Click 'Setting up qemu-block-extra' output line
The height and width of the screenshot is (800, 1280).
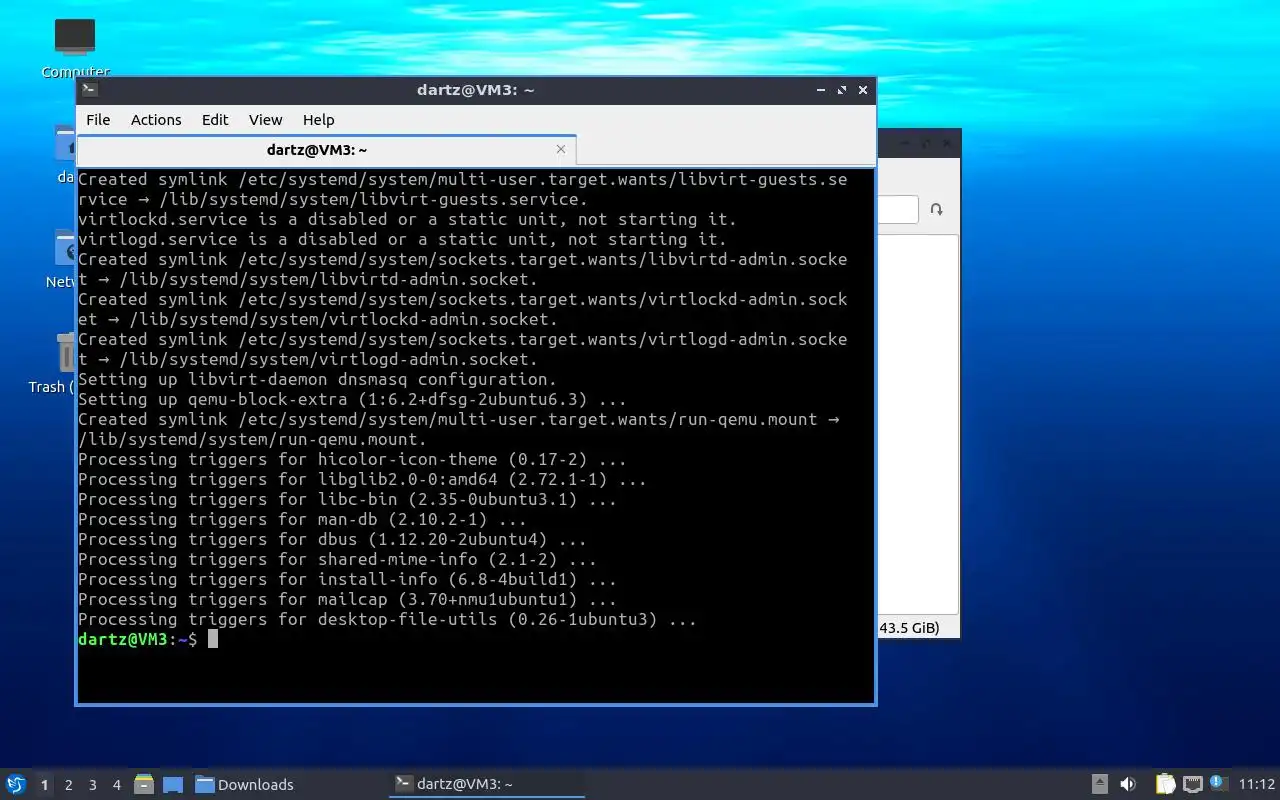tap(352, 399)
